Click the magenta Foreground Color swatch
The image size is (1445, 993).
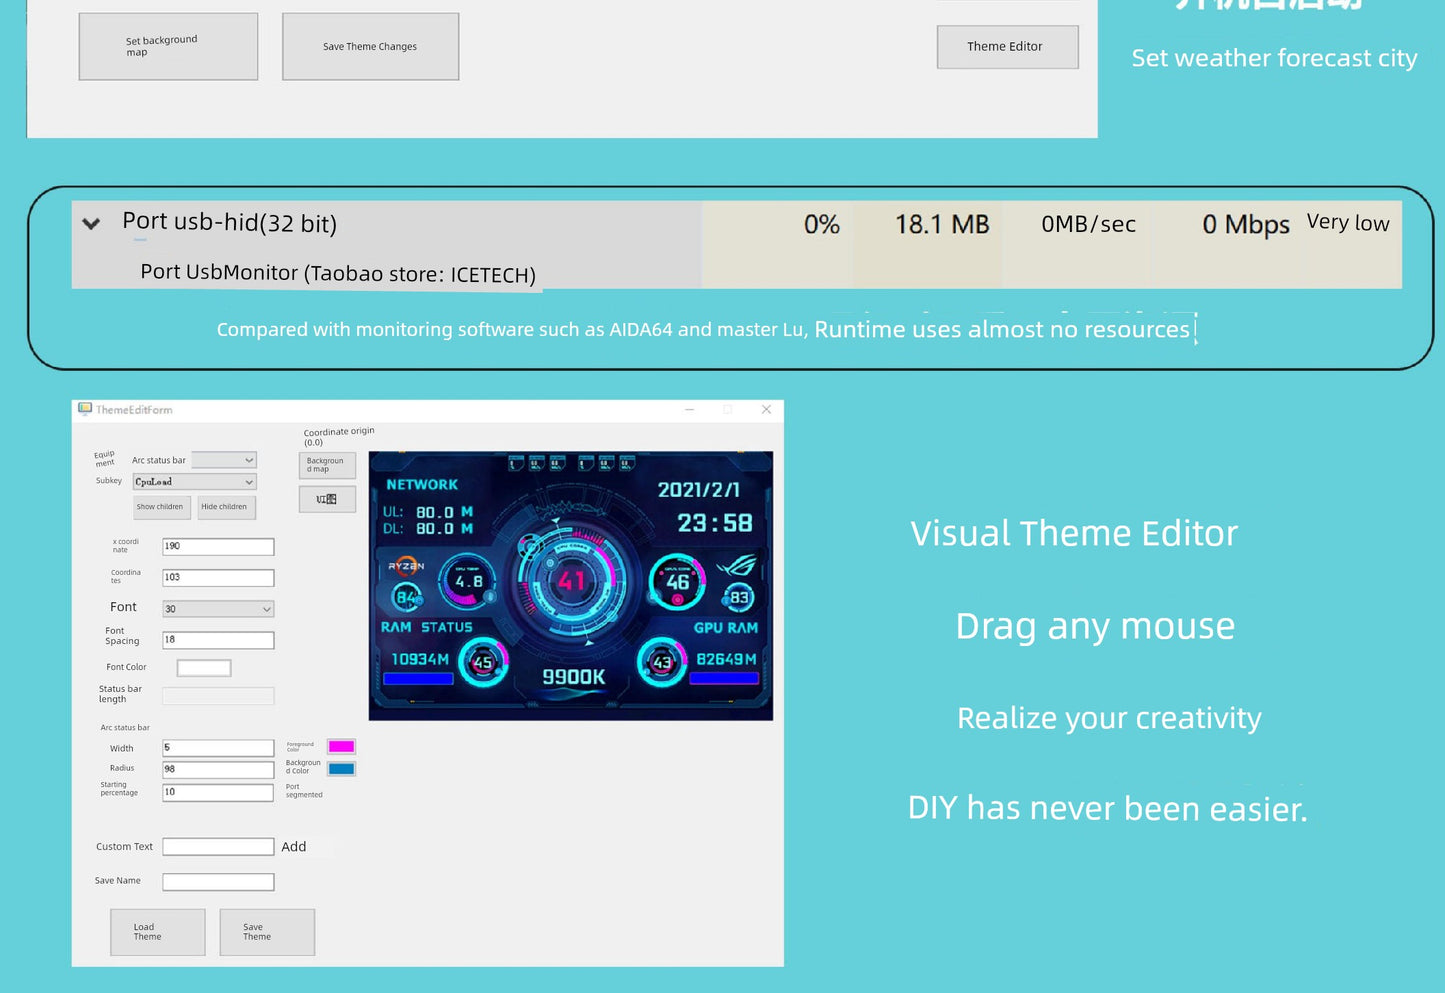point(341,745)
